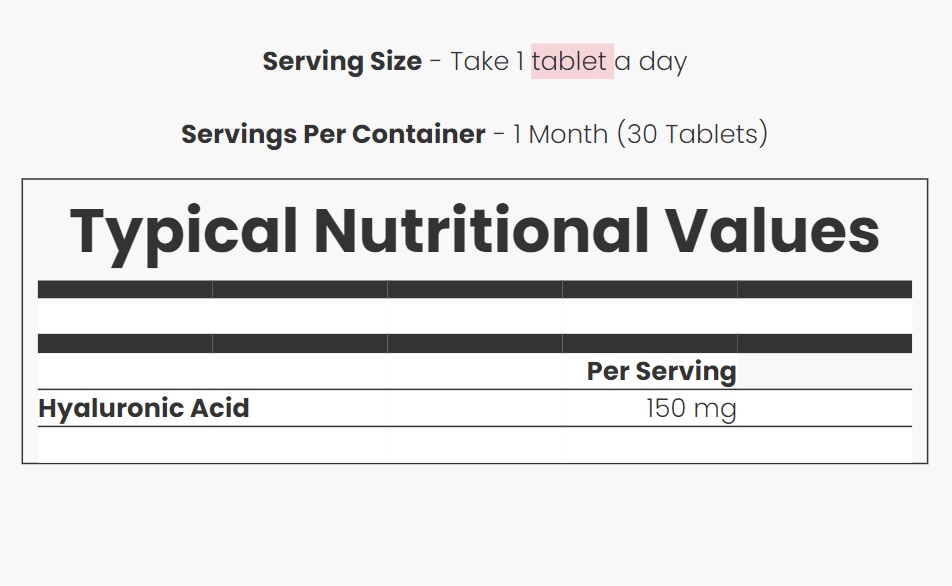Click the upper dark bar of the table

coord(475,290)
